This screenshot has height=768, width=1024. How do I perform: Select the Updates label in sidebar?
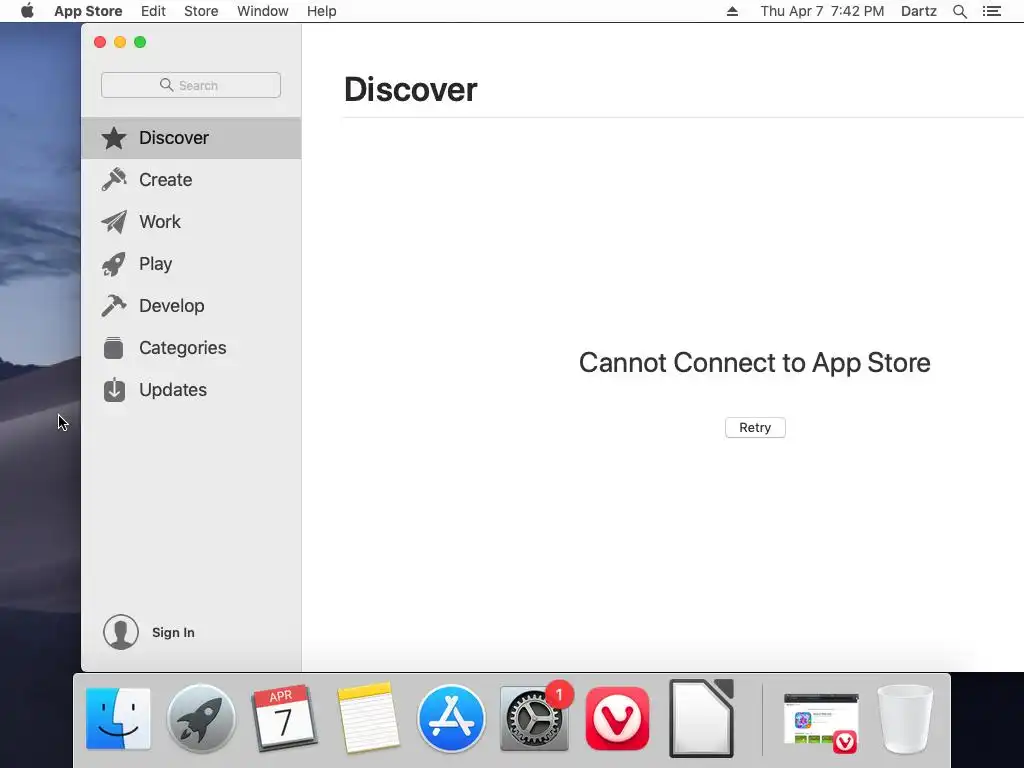click(x=173, y=390)
